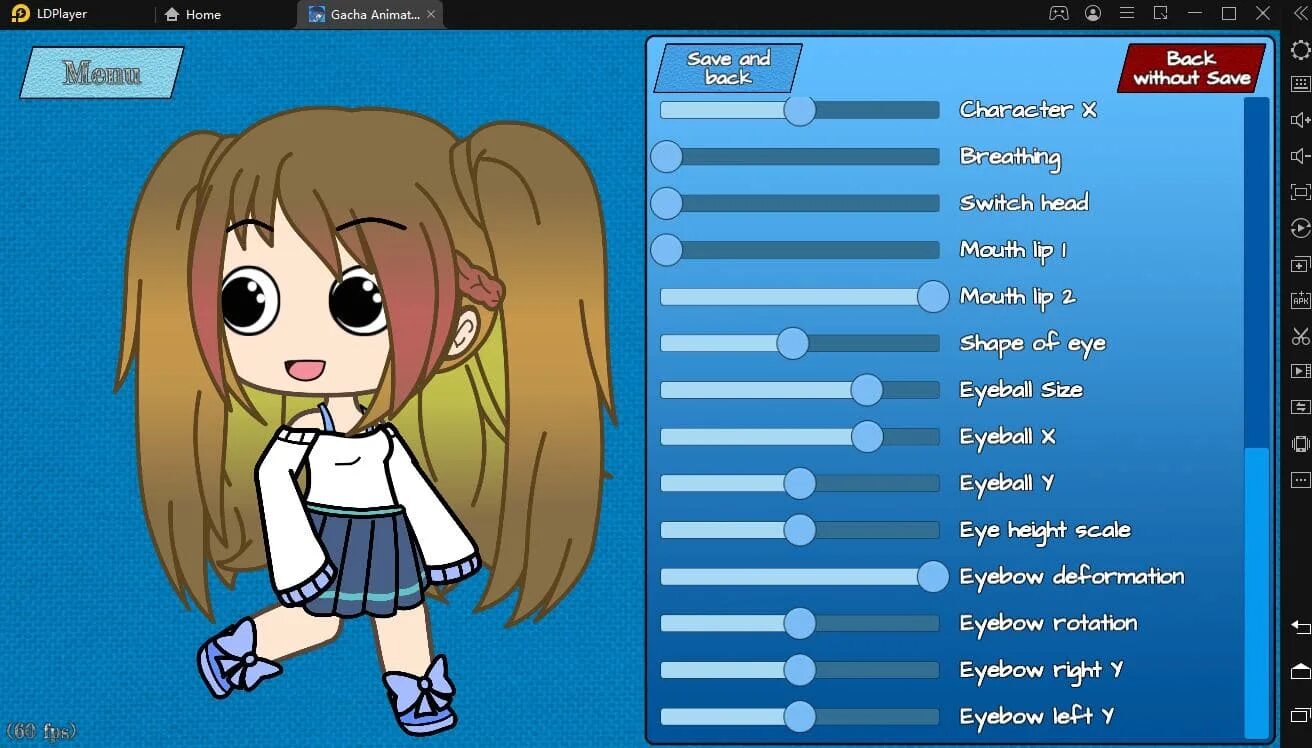Click the Menu button
1312x748 pixels.
pyautogui.click(x=101, y=73)
